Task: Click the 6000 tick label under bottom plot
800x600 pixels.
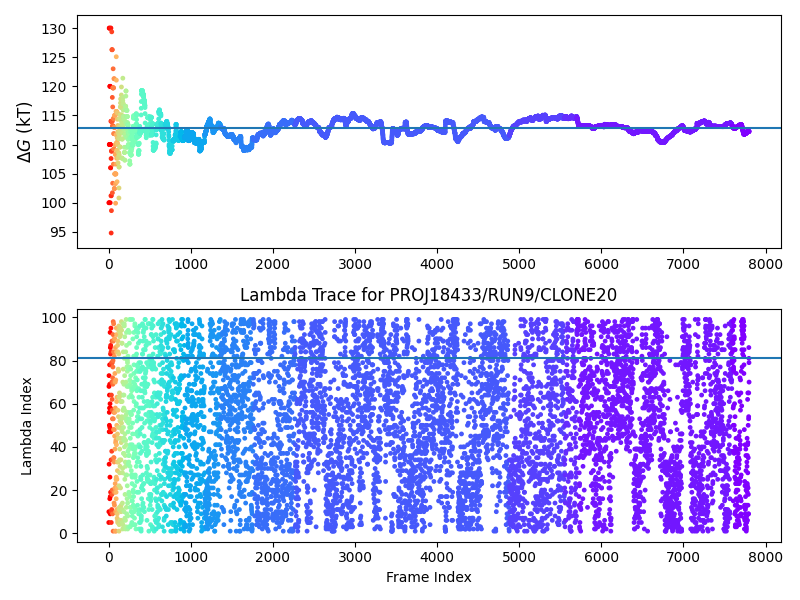Action: [601, 555]
